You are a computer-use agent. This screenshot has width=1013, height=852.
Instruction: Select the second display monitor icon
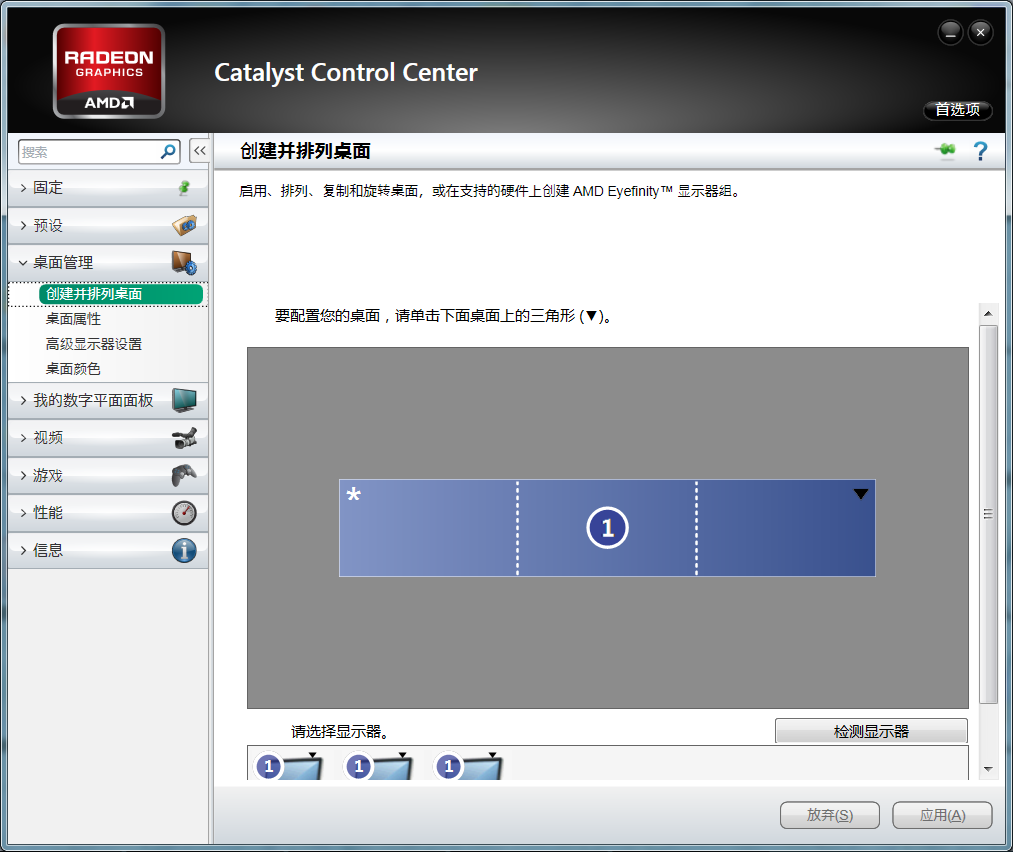(379, 766)
